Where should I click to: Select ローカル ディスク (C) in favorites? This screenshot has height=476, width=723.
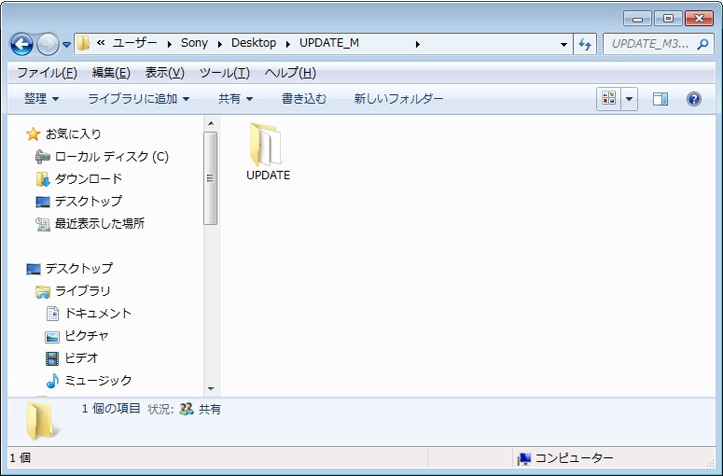point(111,156)
